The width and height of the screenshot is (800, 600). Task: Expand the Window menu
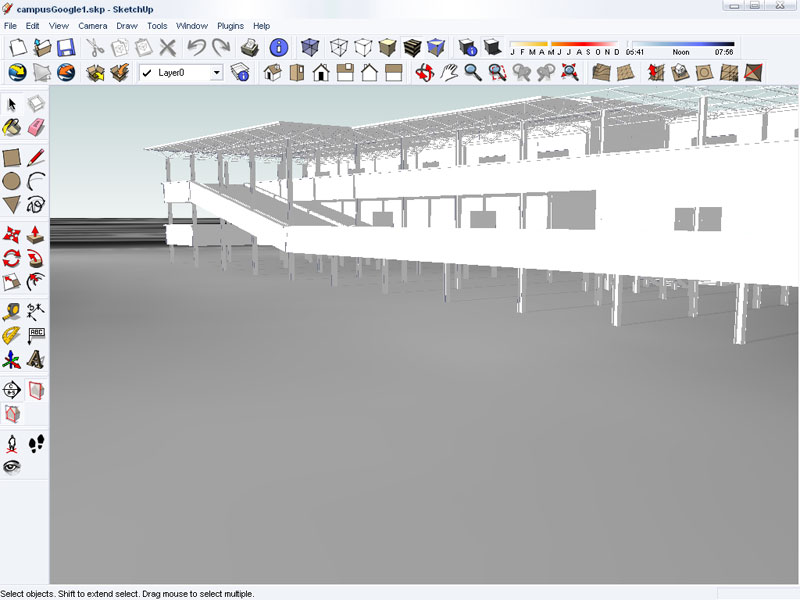coord(192,25)
